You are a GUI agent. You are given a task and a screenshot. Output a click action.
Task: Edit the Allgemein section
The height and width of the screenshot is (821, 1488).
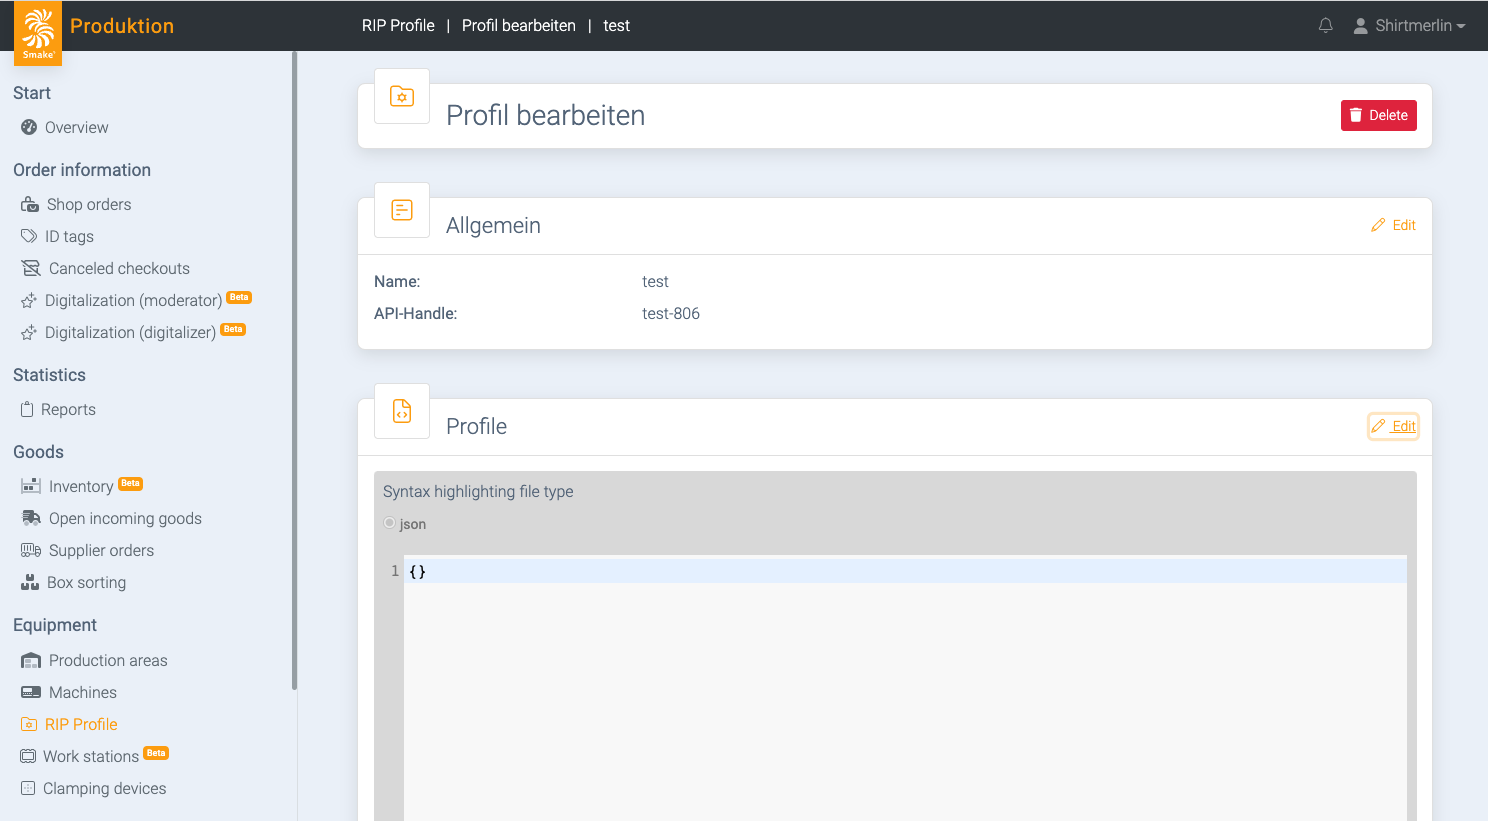coord(1393,225)
